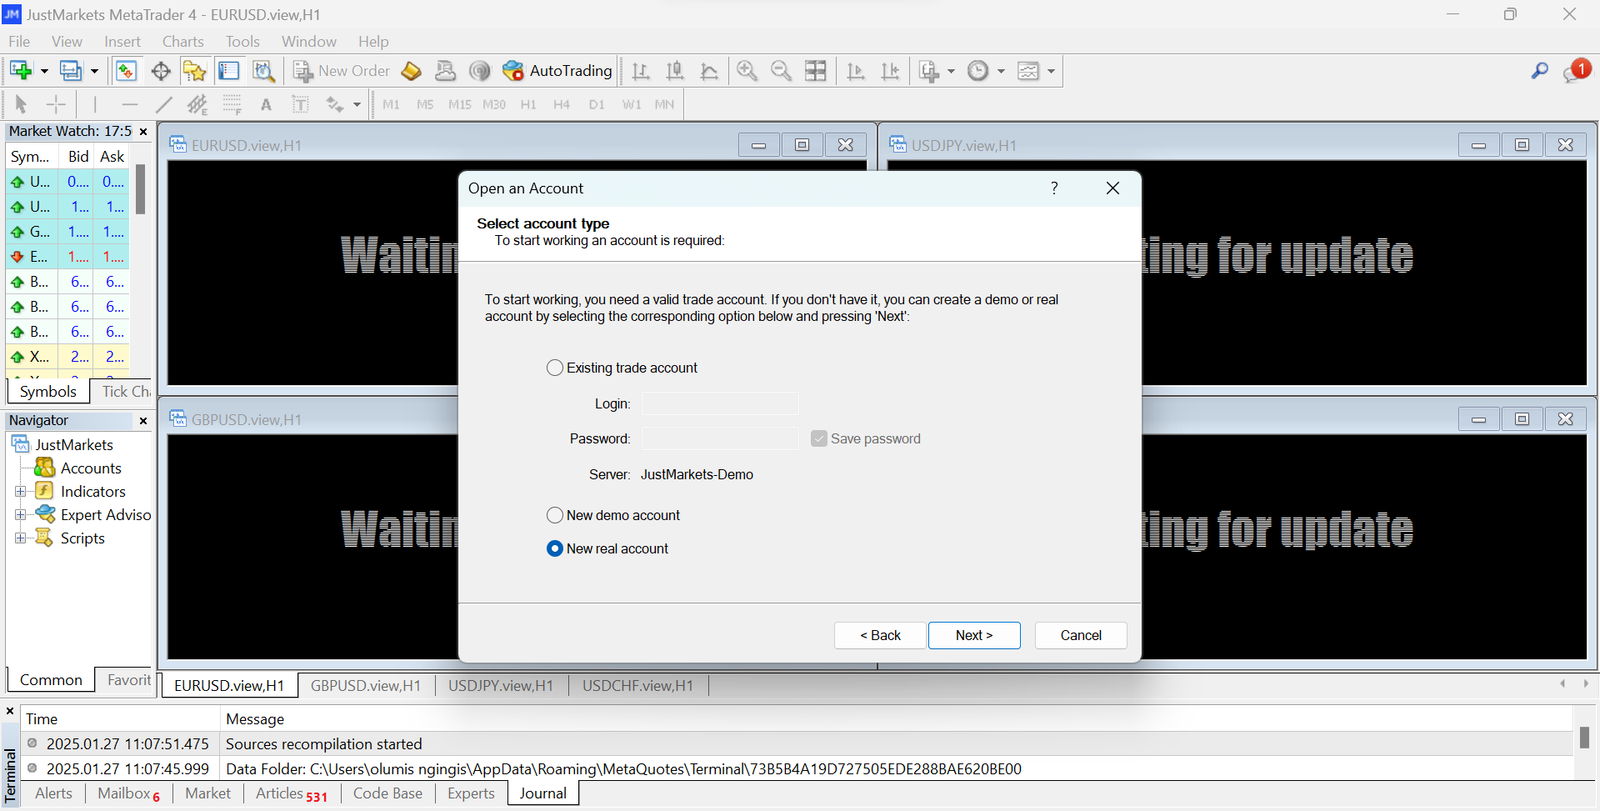Select the New real account option
This screenshot has height=811, width=1600.
point(555,549)
